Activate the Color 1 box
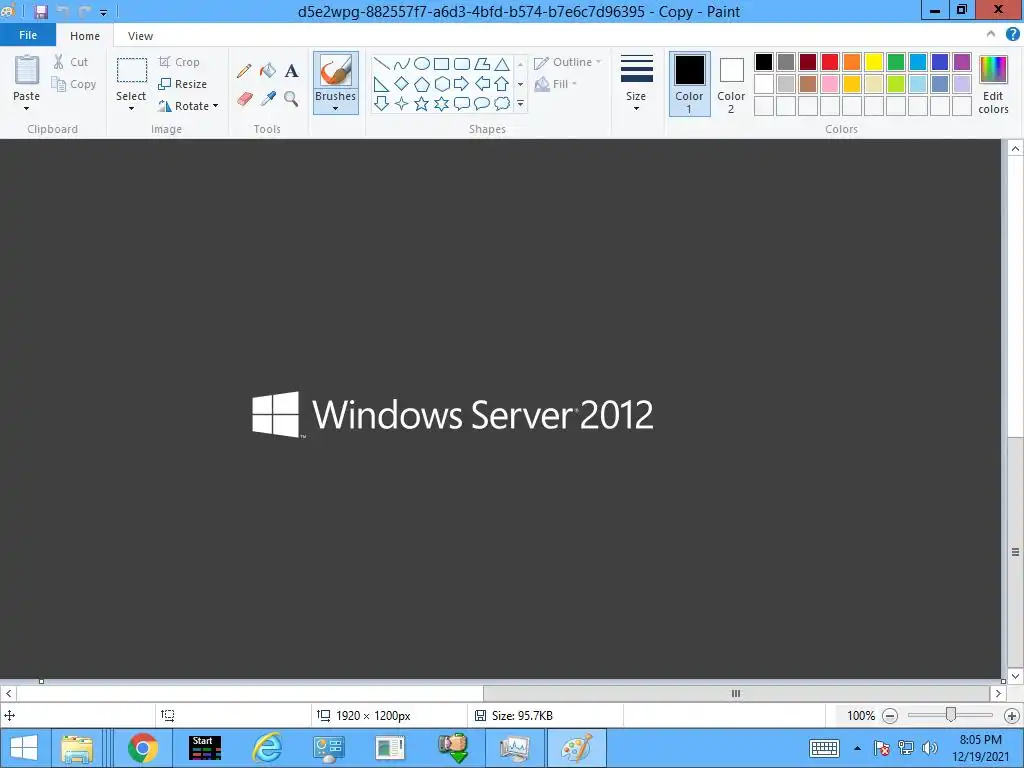Viewport: 1024px width, 768px height. tap(690, 84)
